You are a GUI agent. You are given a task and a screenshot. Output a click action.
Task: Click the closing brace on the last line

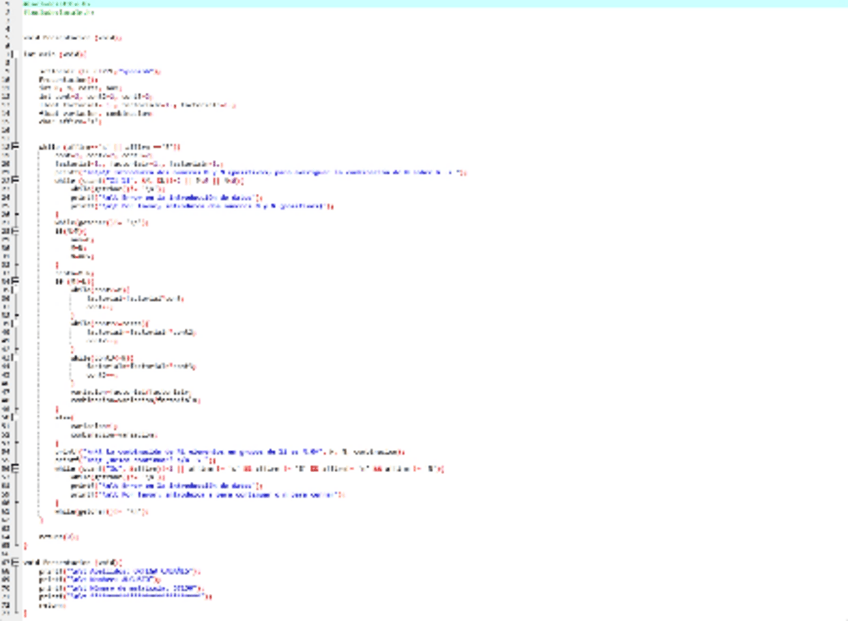click(26, 613)
